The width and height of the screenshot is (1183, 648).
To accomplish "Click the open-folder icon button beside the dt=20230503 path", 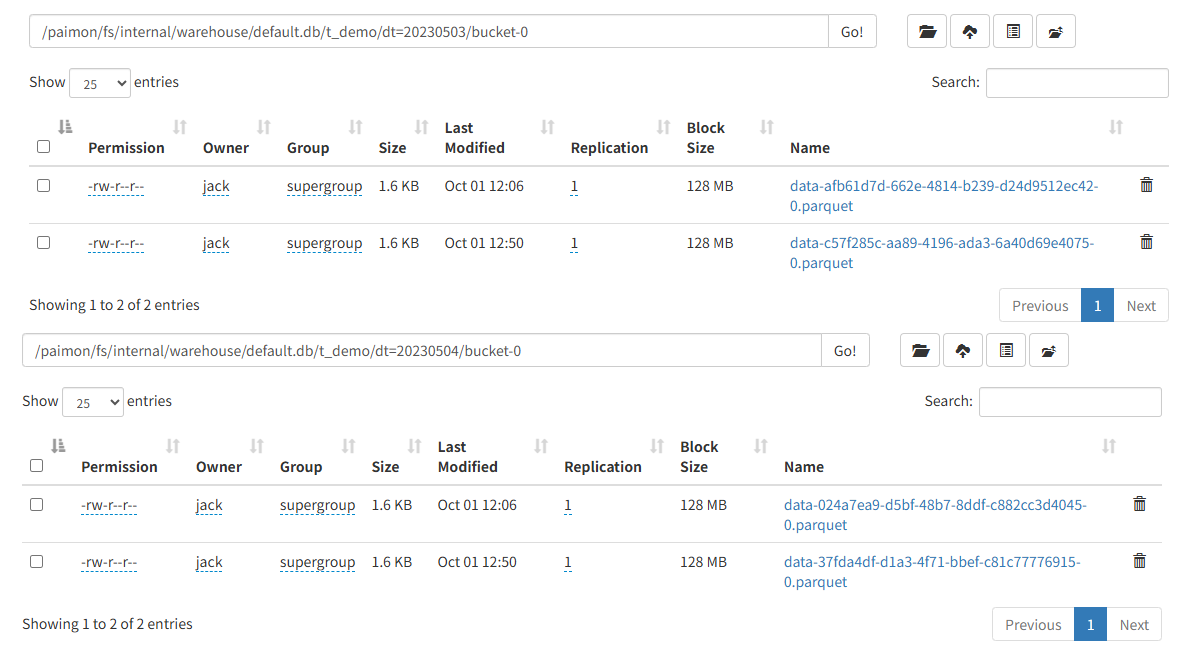I will (927, 32).
